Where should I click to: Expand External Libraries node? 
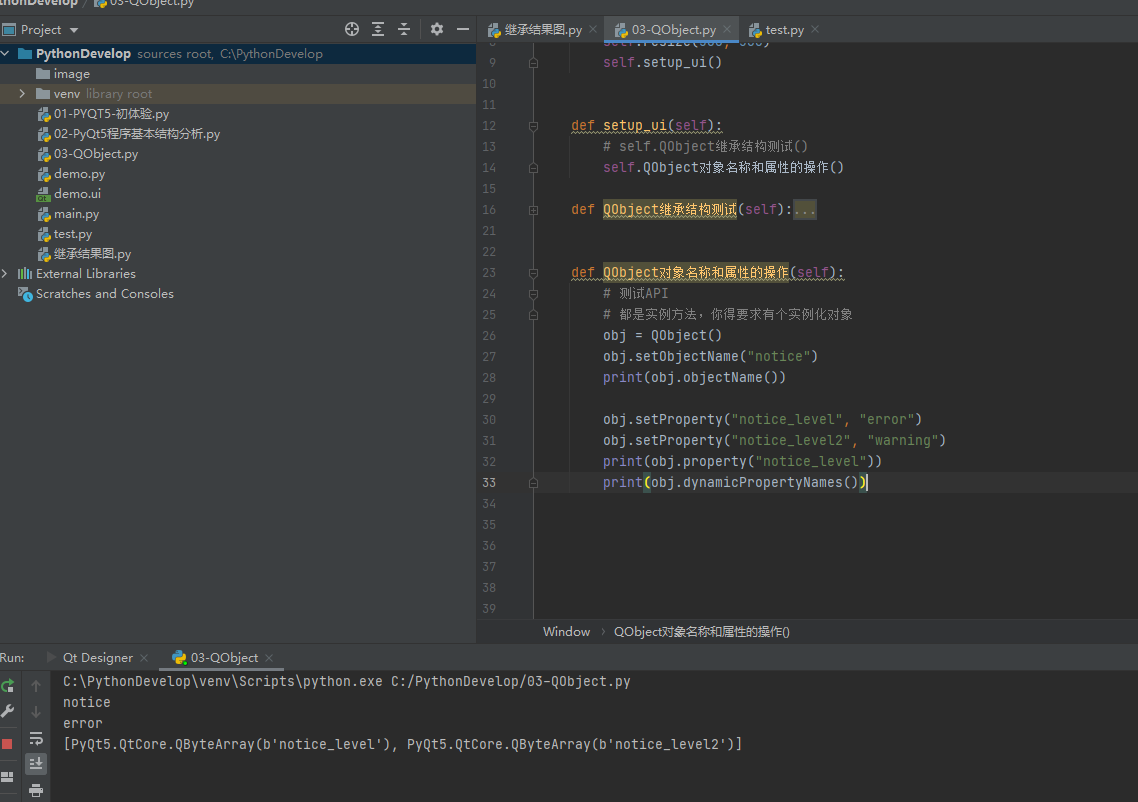pyautogui.click(x=5, y=274)
